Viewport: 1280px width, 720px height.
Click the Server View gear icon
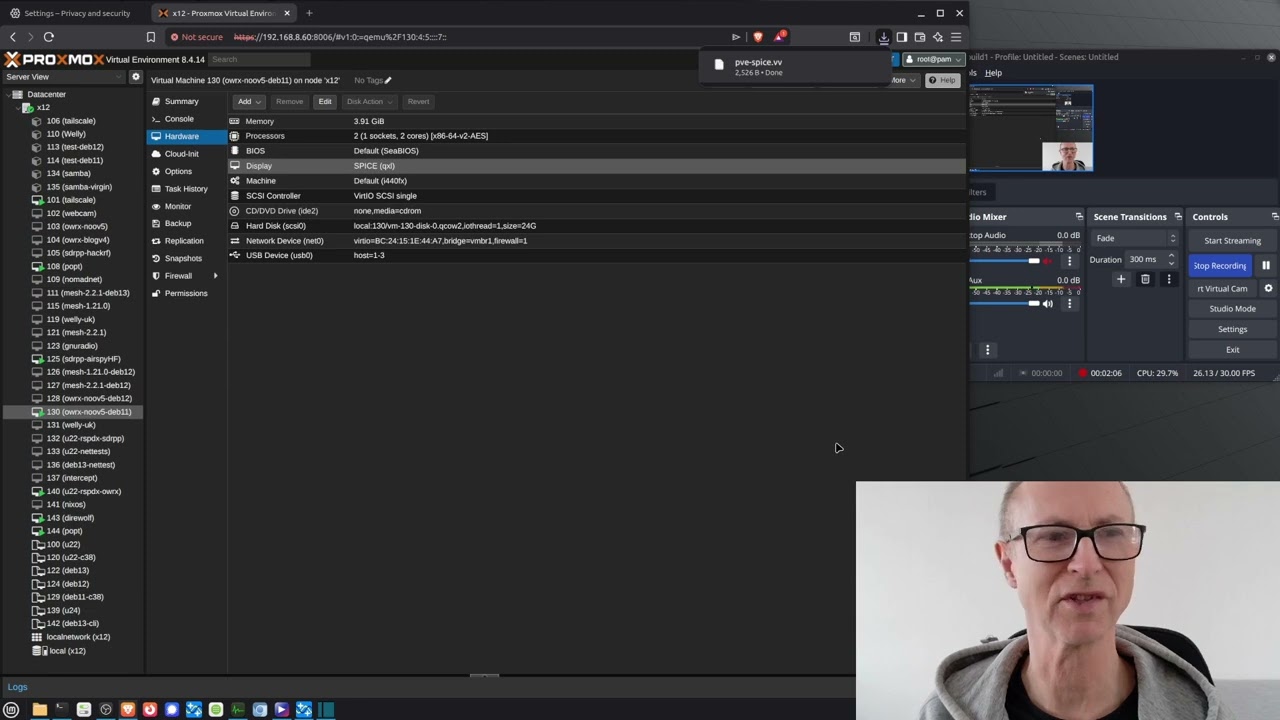pyautogui.click(x=136, y=77)
